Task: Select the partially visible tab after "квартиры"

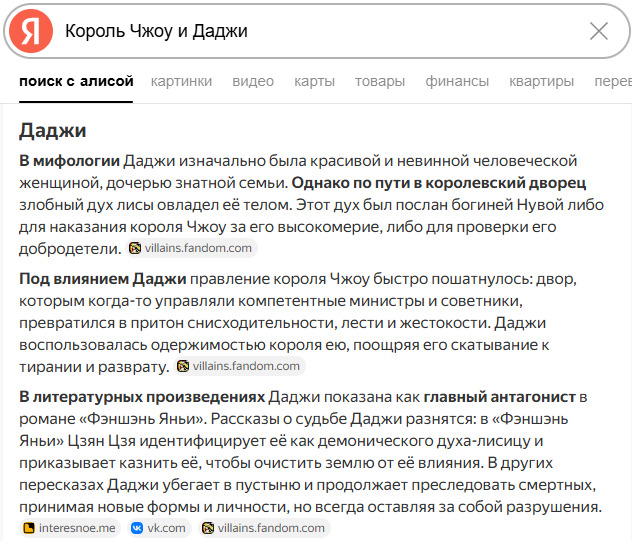Action: point(612,81)
